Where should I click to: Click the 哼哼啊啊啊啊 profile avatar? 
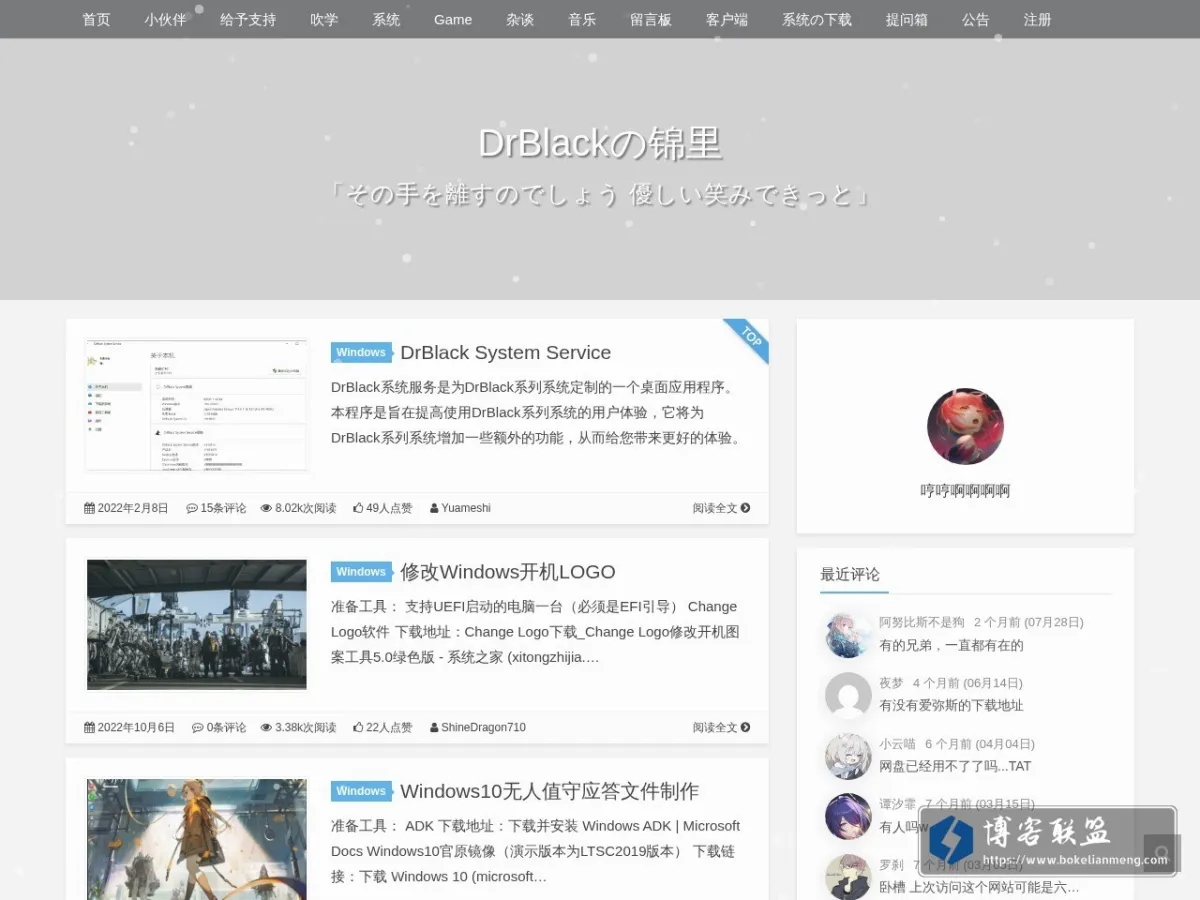click(965, 426)
